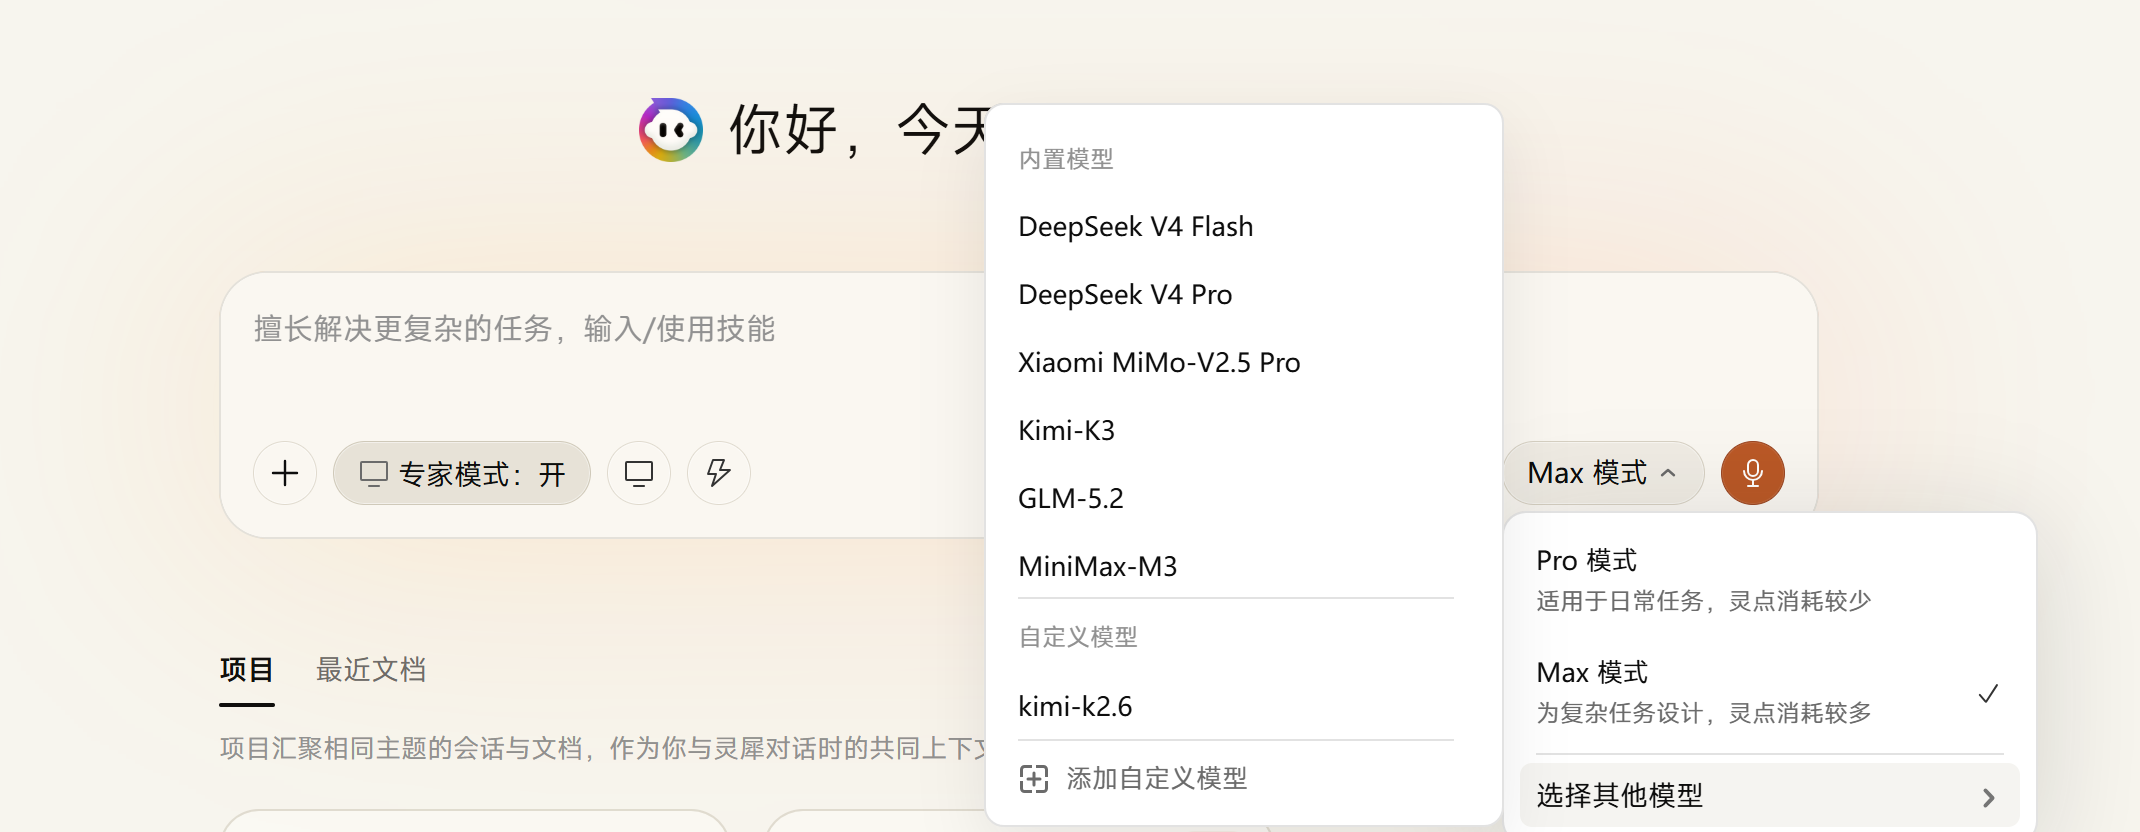The width and height of the screenshot is (2140, 832).
Task: Pick MiniMax-M3 from model list
Action: tap(1097, 567)
